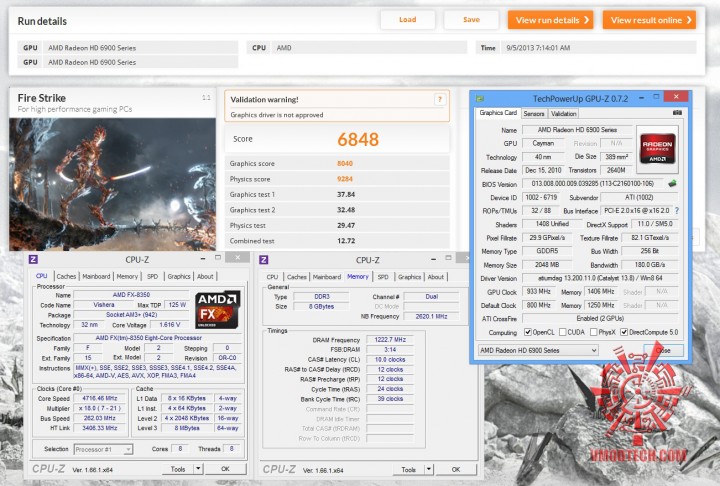This screenshot has width=720, height=486.
Task: Click the Load button in Run details
Action: coord(408,20)
